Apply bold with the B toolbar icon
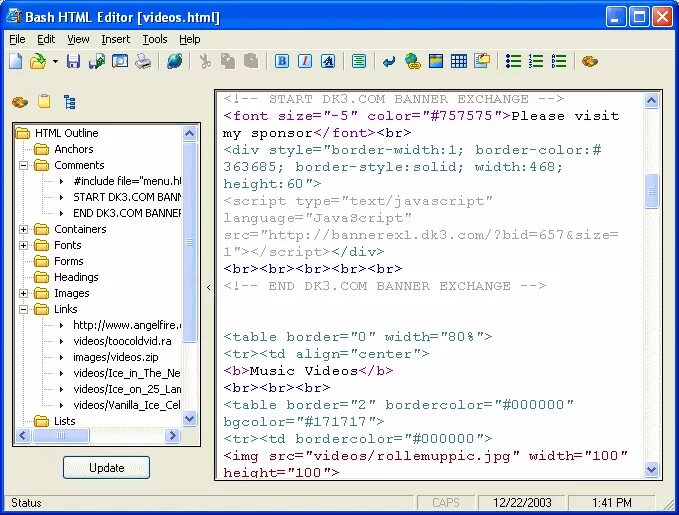 [282, 62]
